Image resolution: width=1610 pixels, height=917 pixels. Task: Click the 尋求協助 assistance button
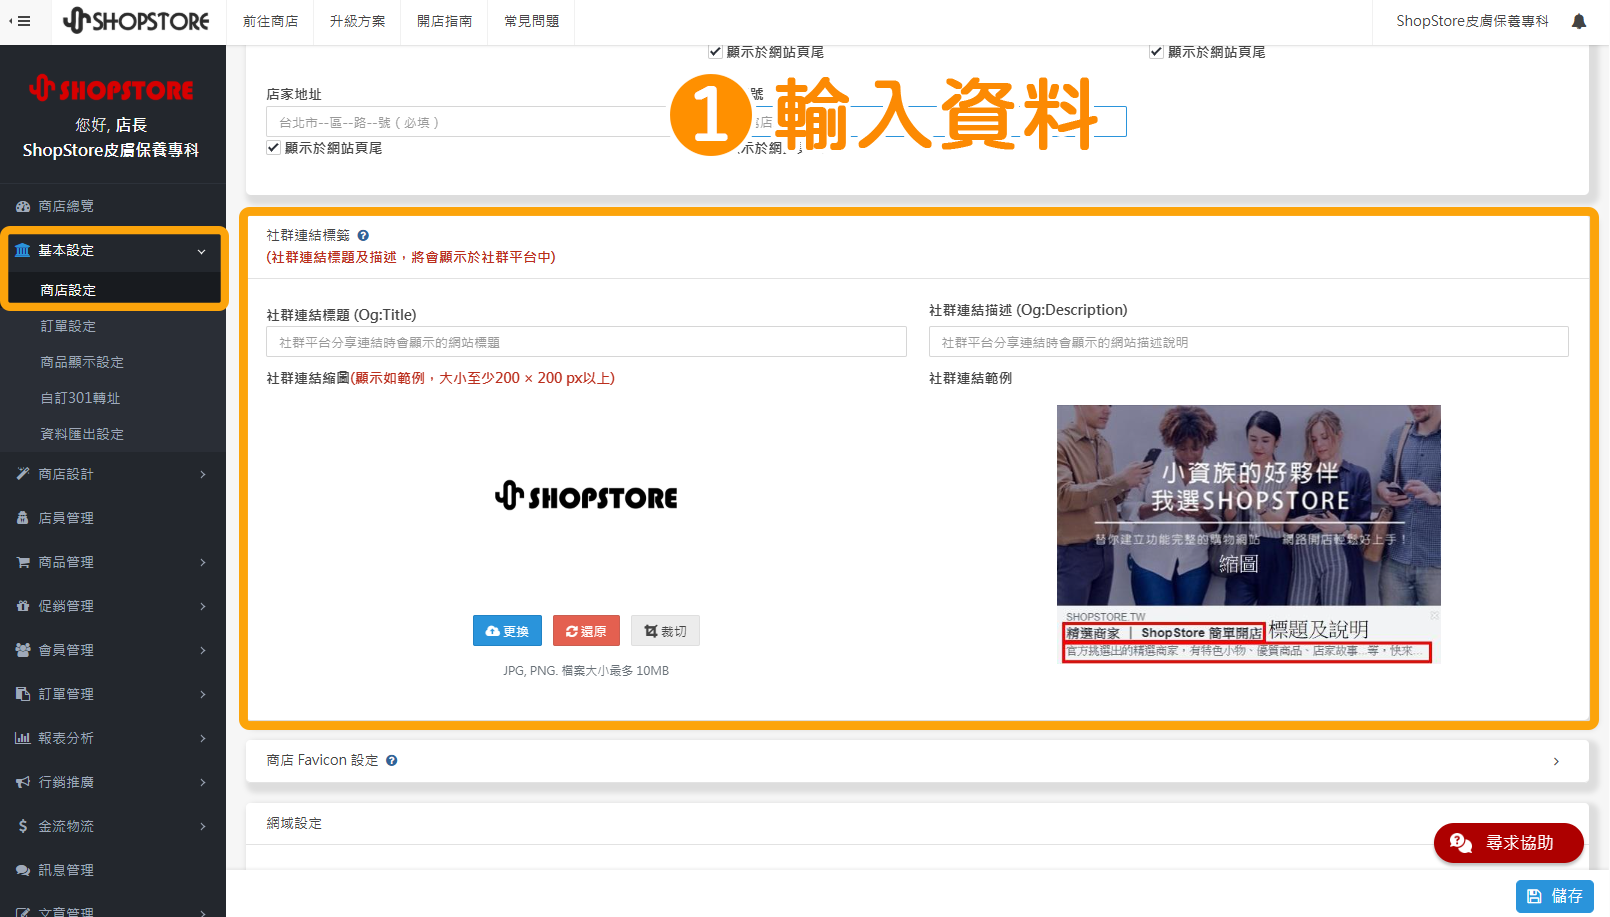(1508, 843)
